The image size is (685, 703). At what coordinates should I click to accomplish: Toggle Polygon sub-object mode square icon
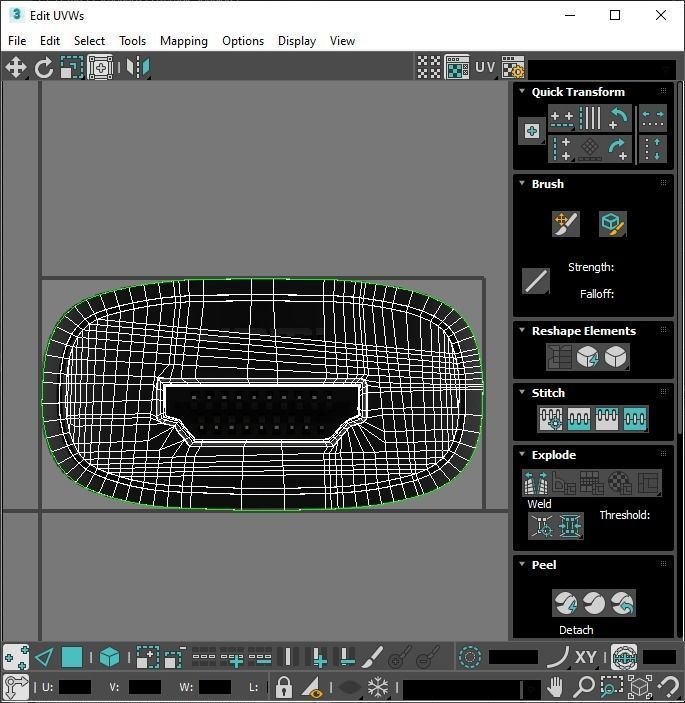(72, 657)
